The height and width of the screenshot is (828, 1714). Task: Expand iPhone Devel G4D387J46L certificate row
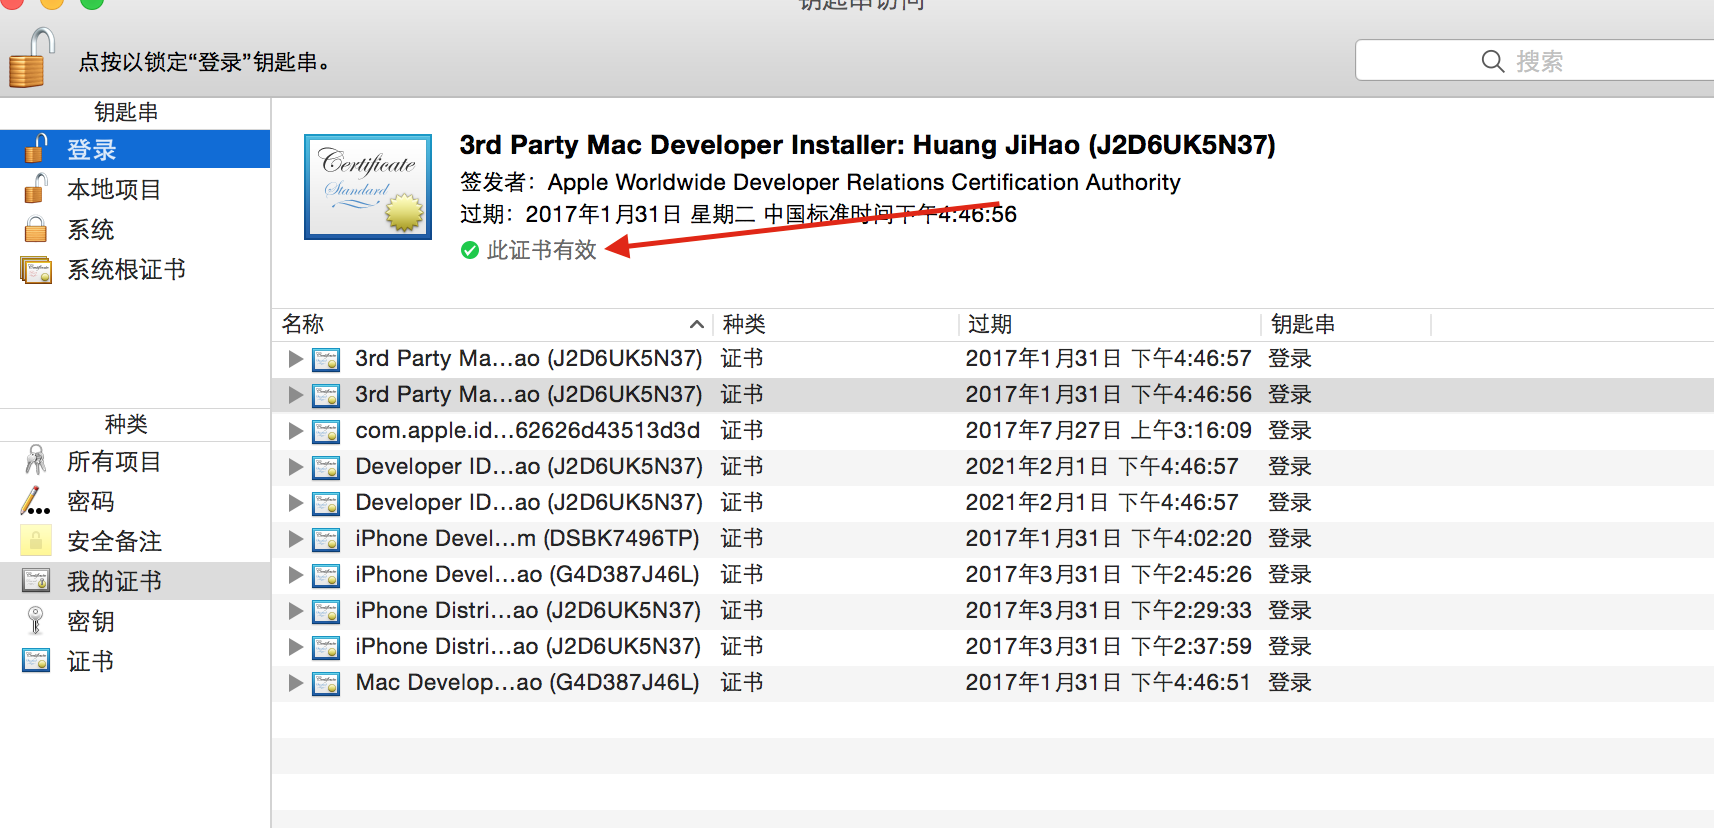point(295,574)
